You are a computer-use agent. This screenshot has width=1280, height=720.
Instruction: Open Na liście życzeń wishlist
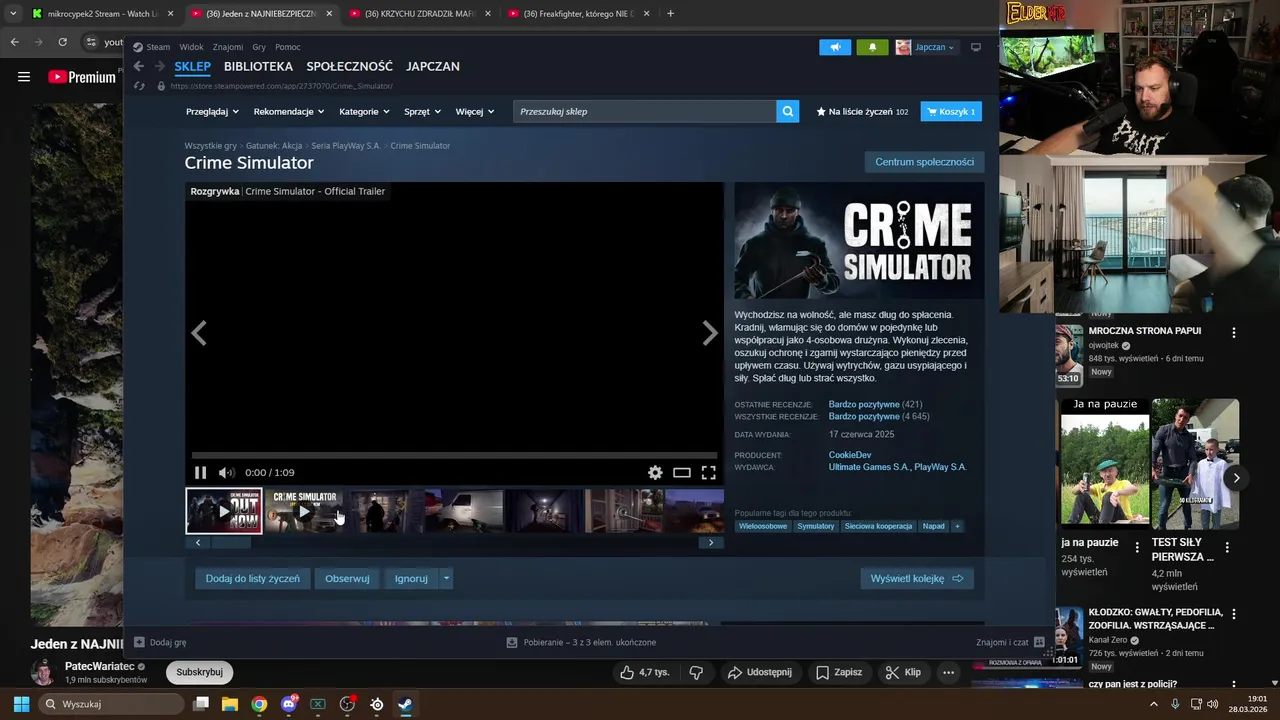point(862,111)
